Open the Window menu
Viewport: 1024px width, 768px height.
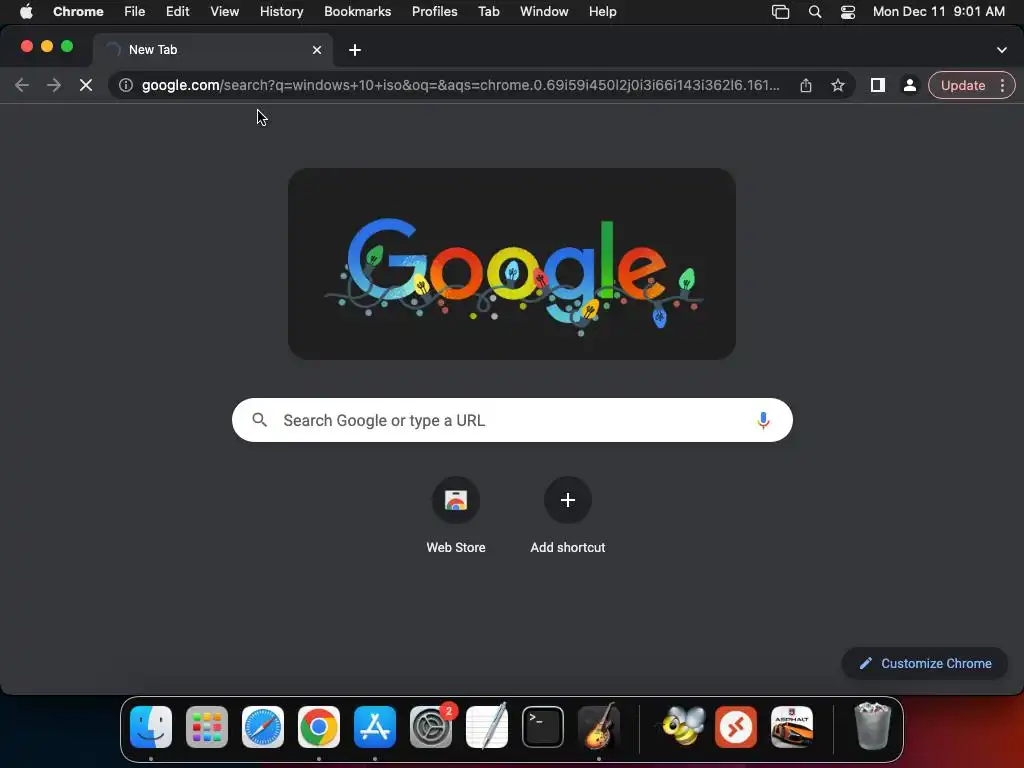[x=544, y=12]
